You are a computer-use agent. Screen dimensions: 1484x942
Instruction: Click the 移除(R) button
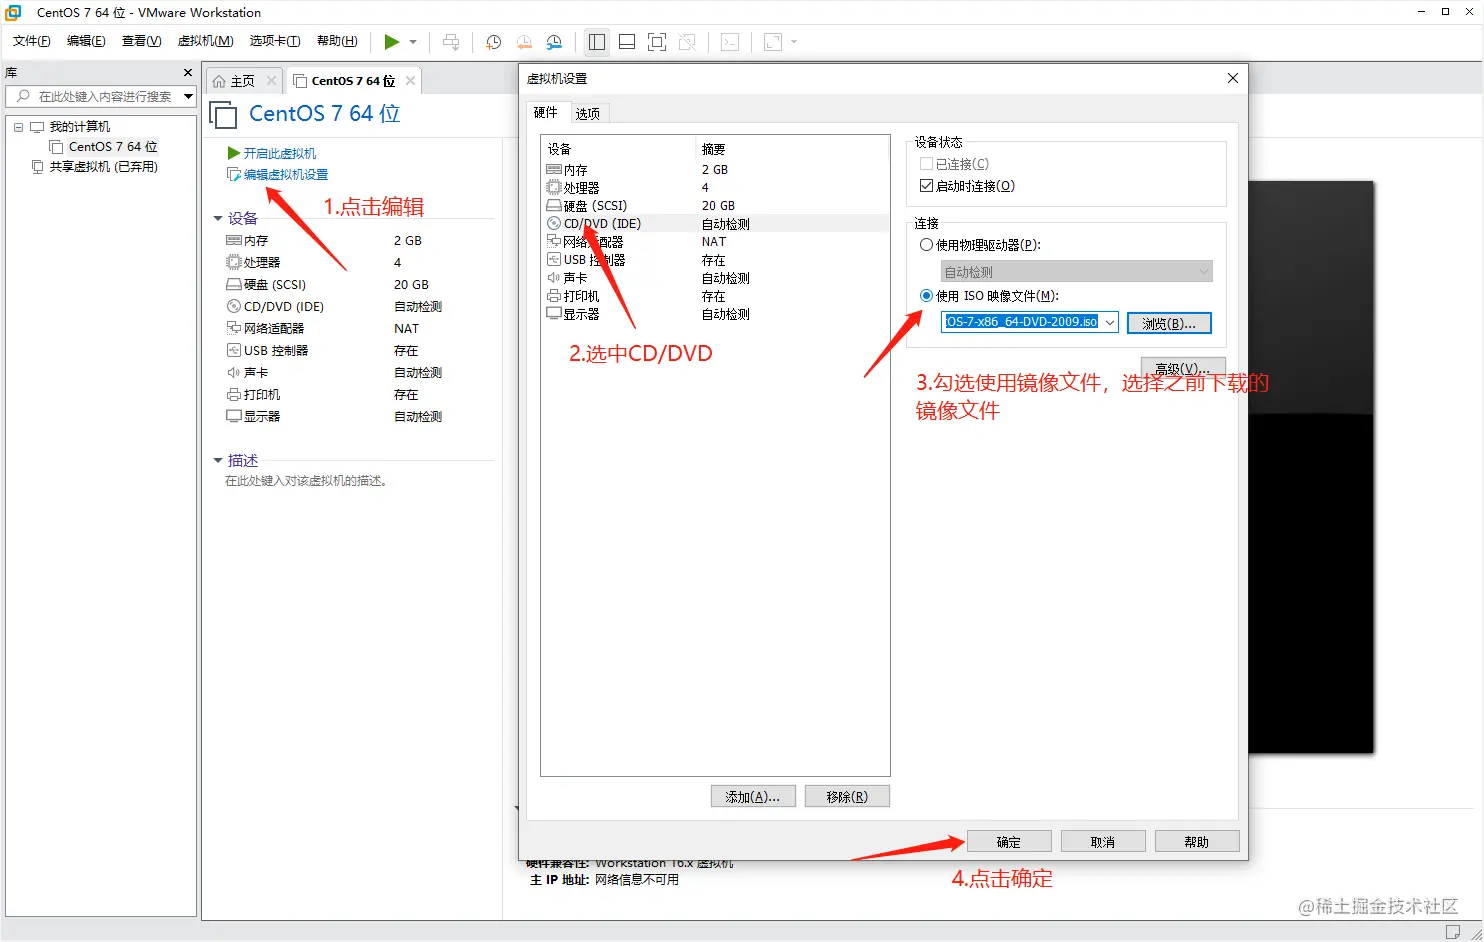tap(847, 796)
